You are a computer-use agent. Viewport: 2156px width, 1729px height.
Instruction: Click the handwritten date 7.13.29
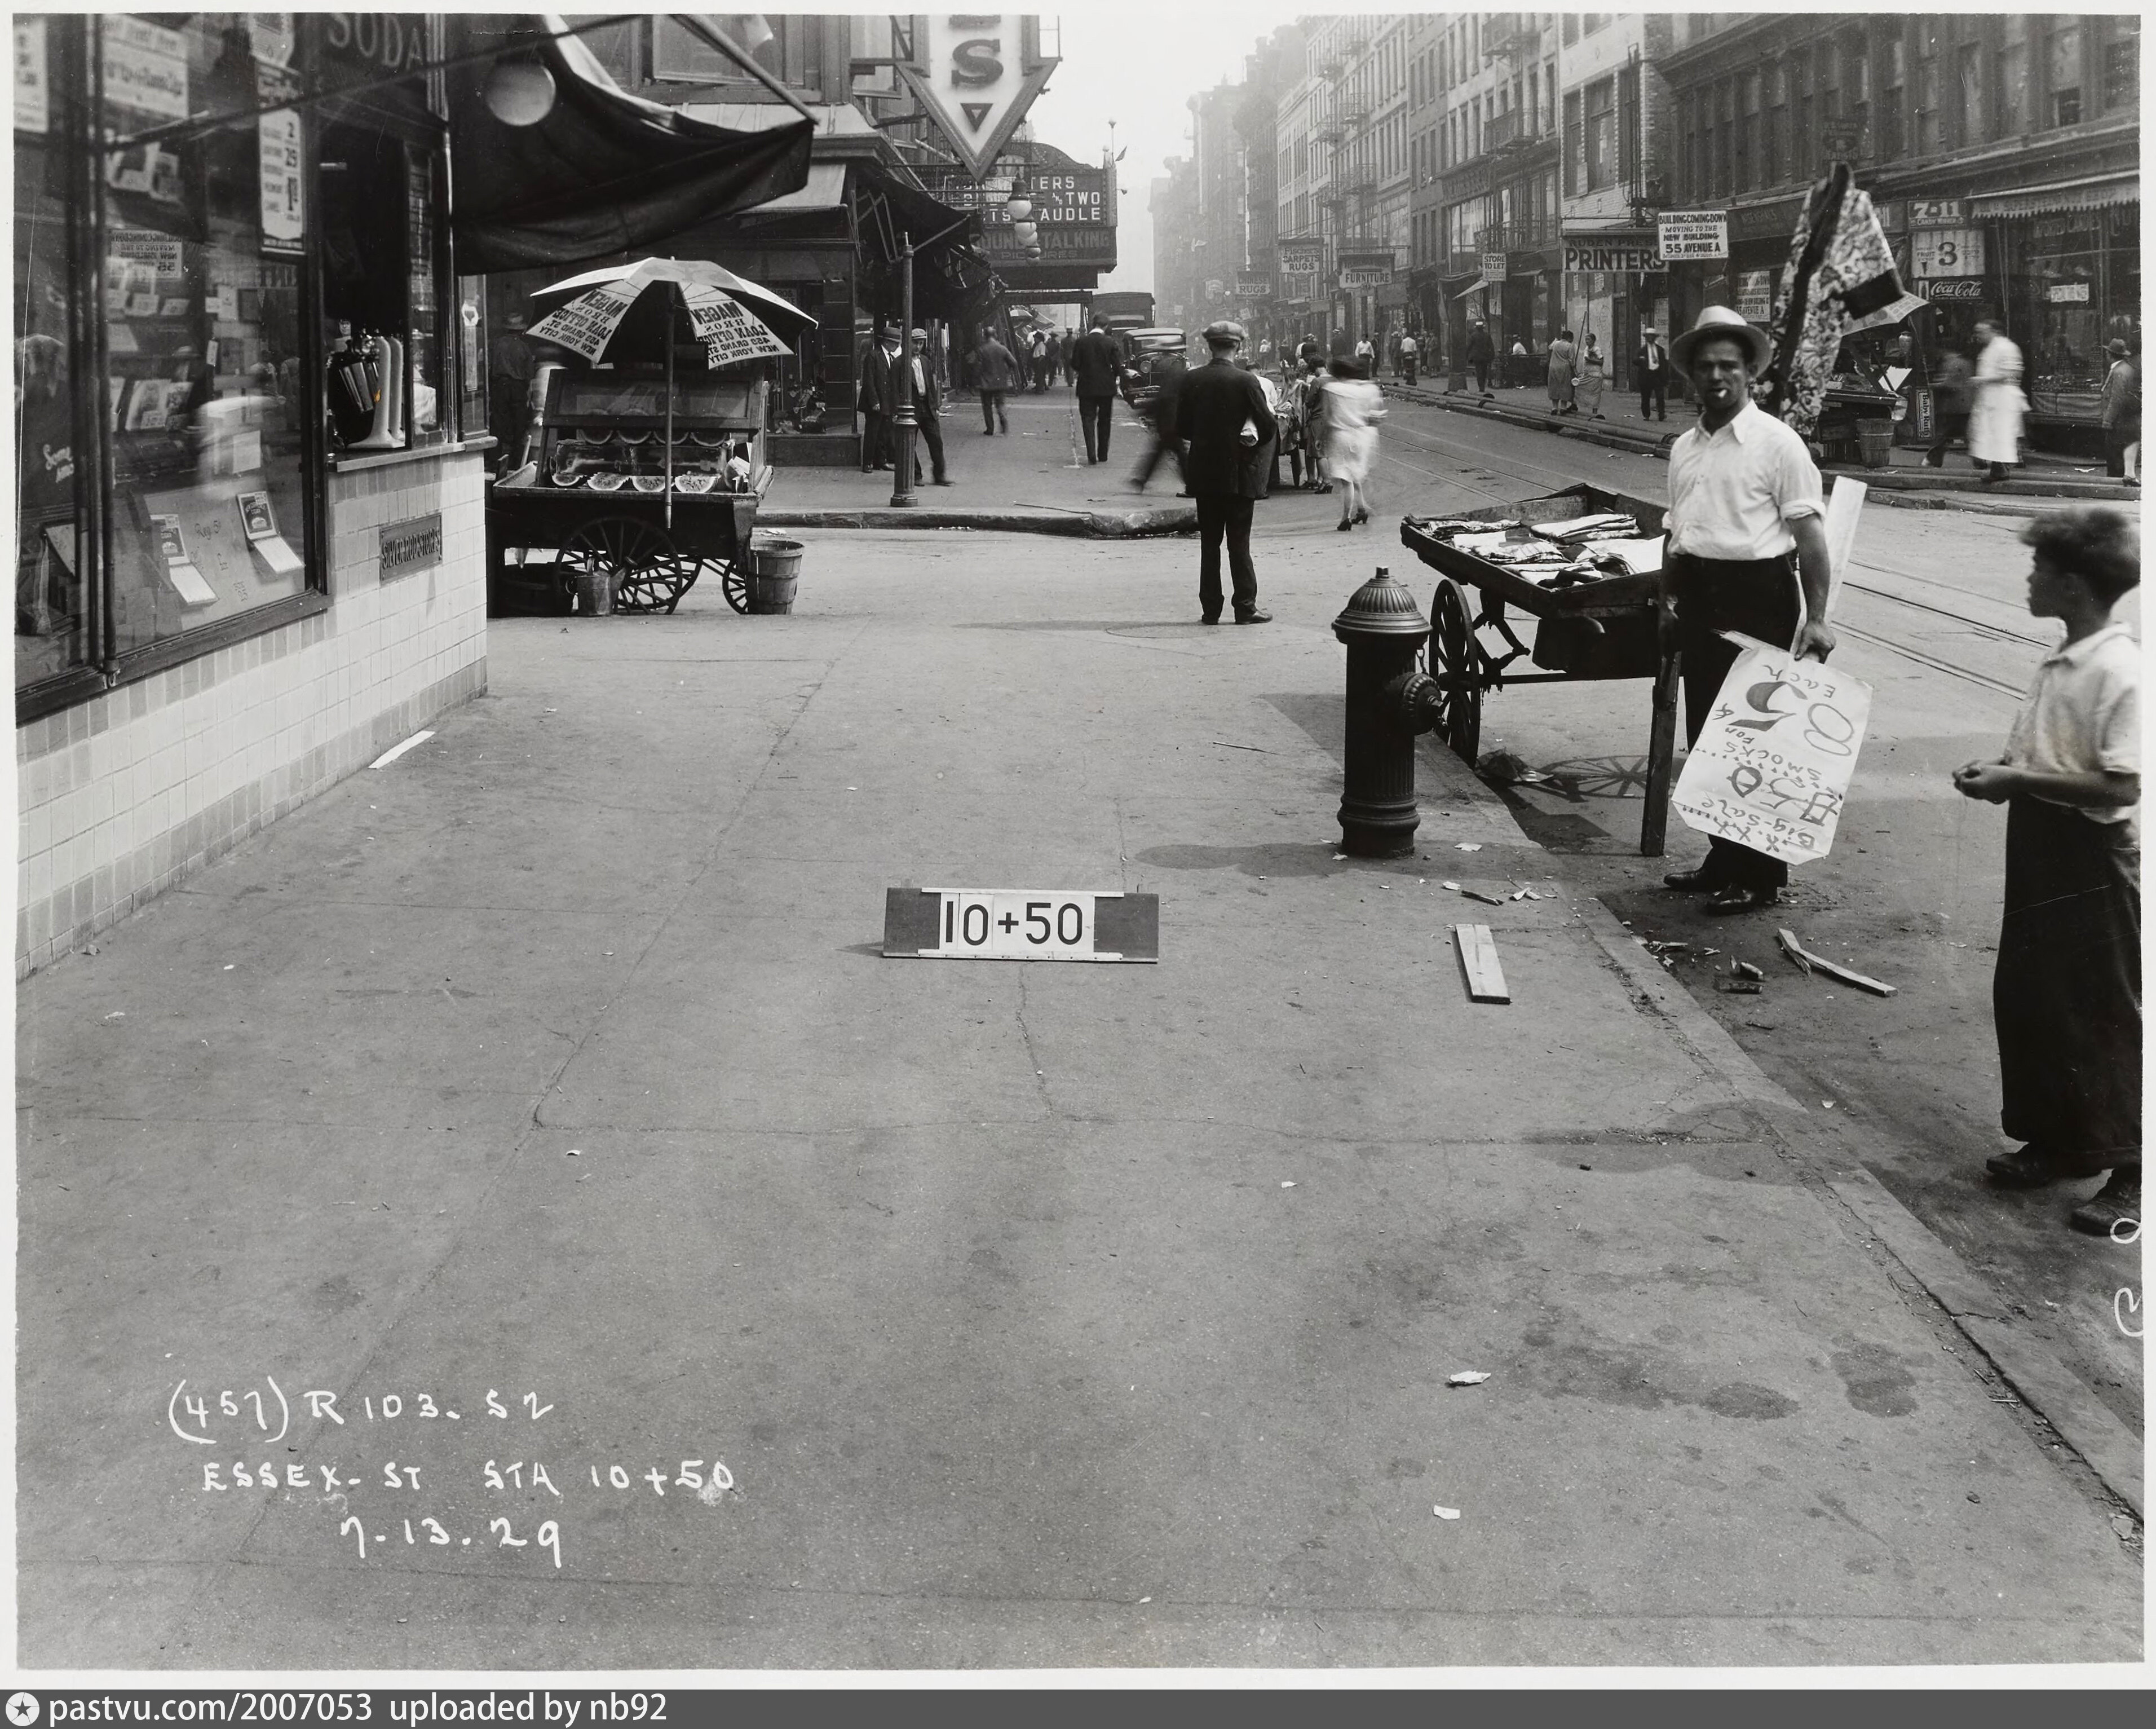450,1541
